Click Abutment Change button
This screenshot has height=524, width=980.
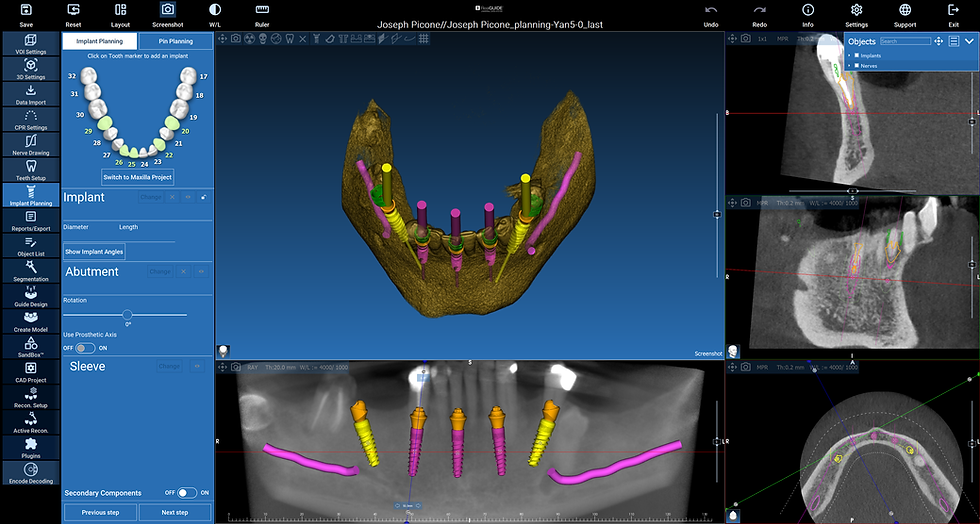point(160,271)
